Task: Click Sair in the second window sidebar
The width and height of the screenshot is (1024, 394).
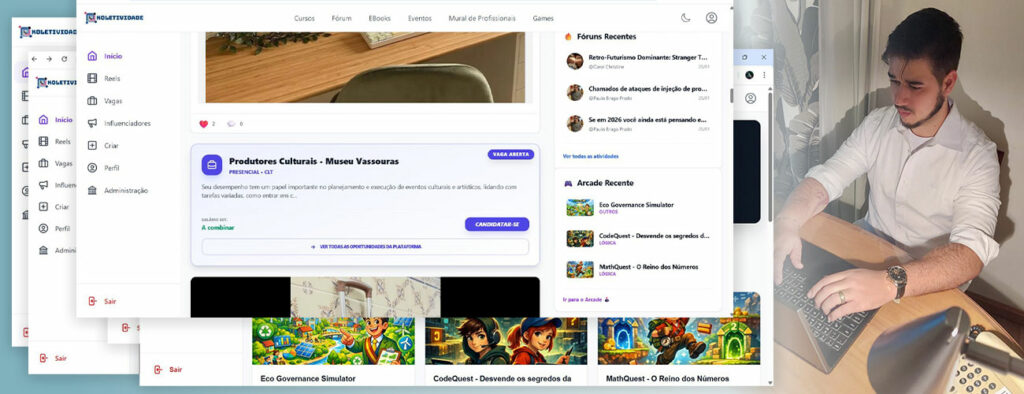Action: 53,358
